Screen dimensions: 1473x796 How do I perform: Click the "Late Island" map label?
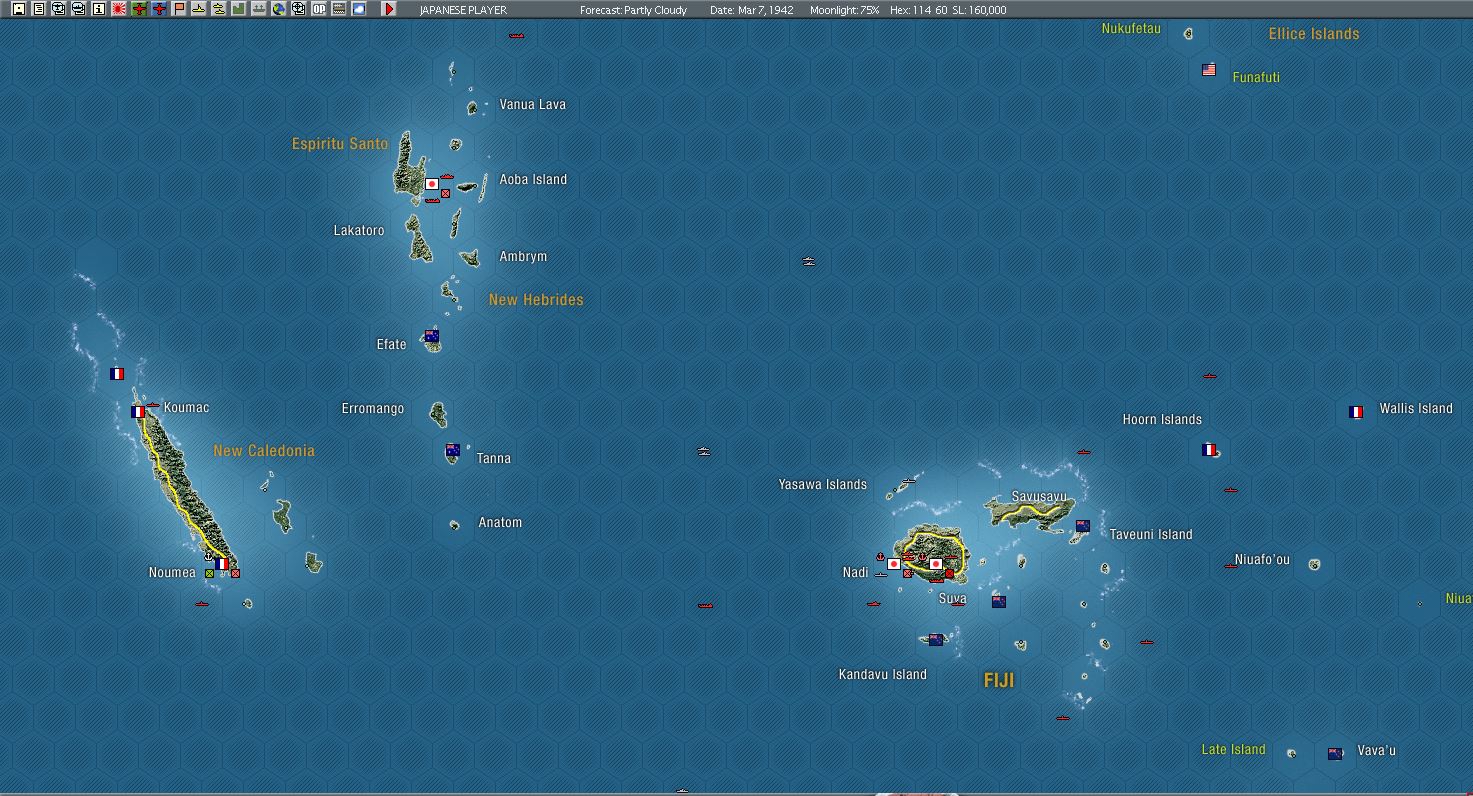coord(1233,750)
